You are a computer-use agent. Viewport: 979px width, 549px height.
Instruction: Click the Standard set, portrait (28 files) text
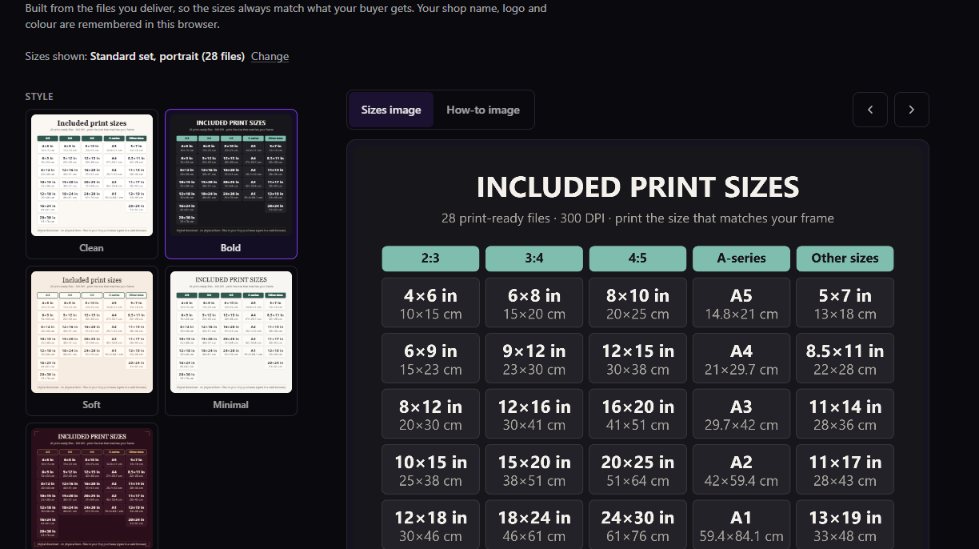pyautogui.click(x=167, y=56)
